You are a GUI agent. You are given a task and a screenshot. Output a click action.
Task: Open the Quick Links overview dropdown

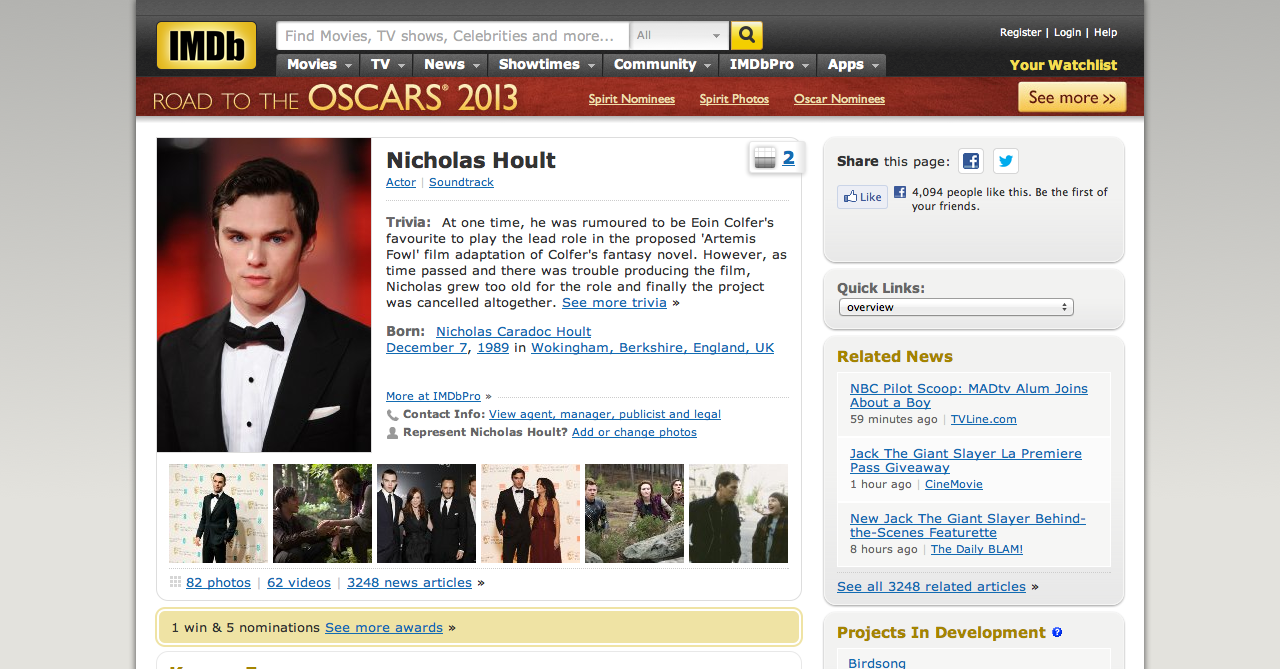[956, 307]
